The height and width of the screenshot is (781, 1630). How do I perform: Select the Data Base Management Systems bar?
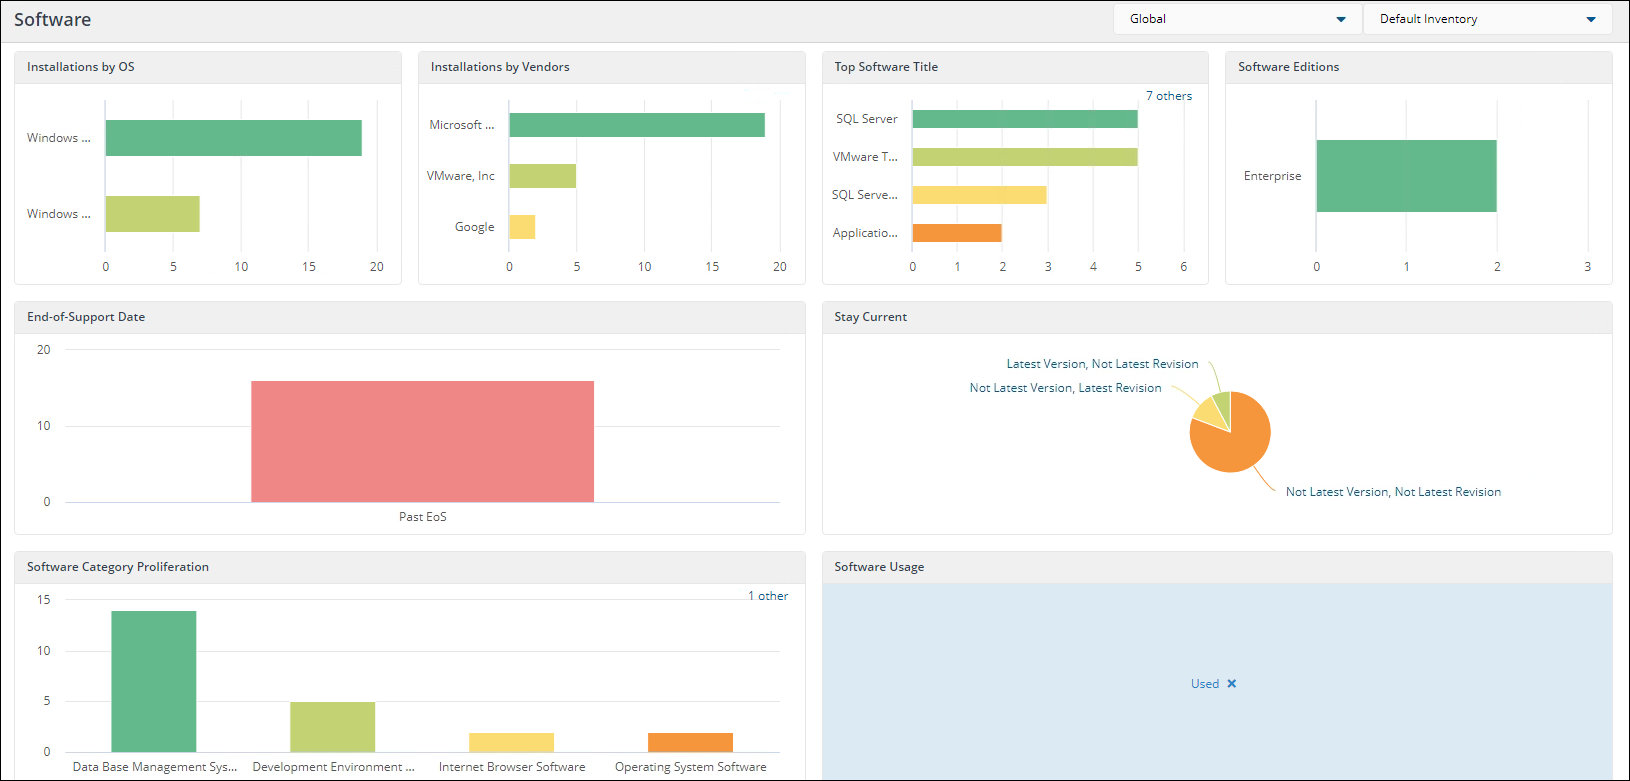click(x=154, y=681)
